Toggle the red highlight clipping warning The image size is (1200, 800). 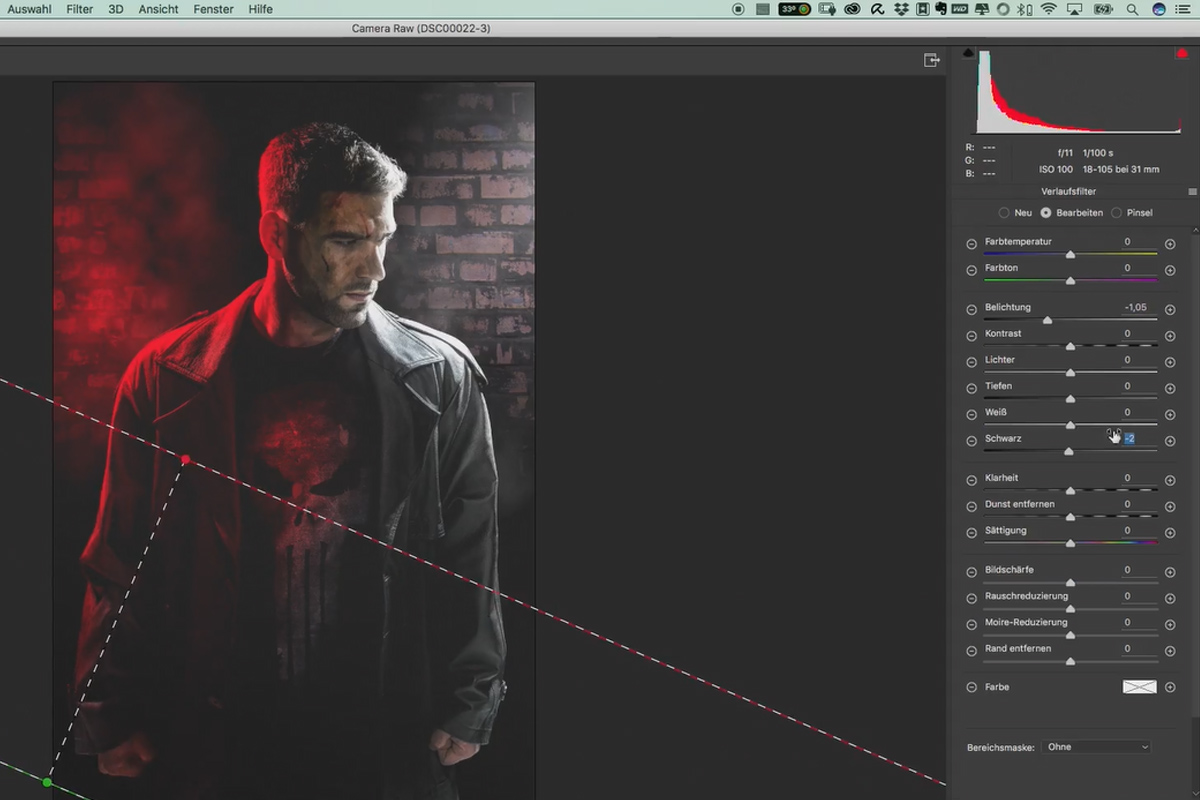(x=1181, y=53)
